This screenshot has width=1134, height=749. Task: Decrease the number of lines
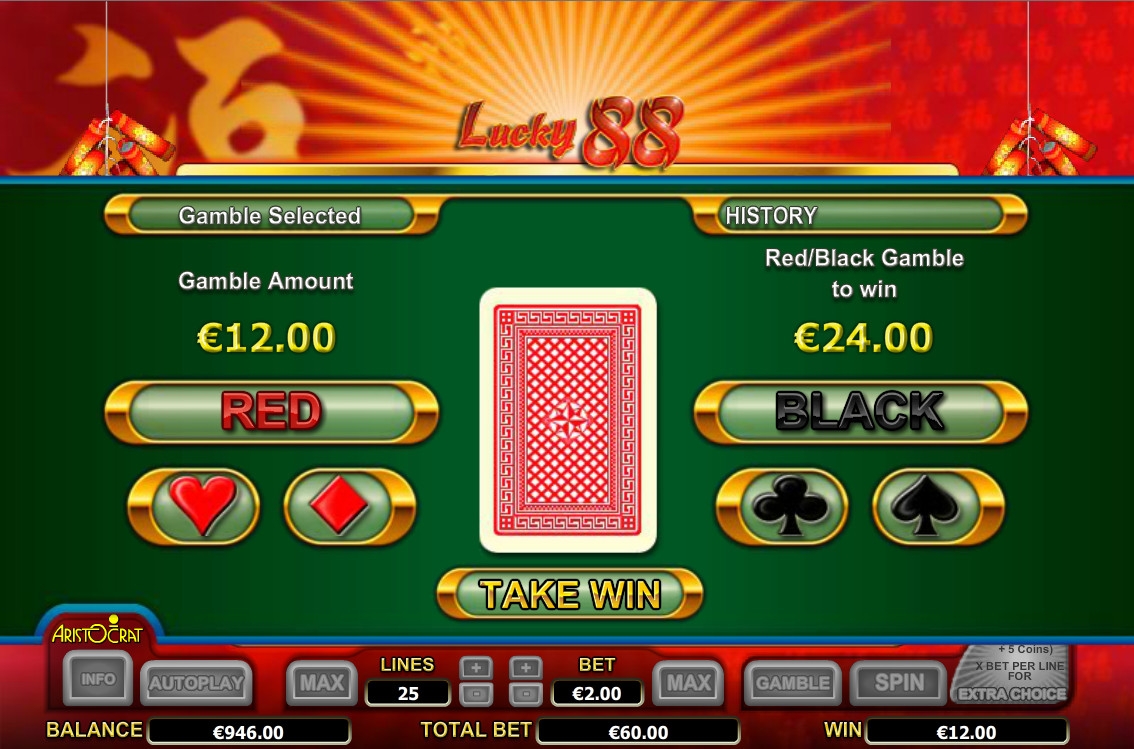(476, 695)
